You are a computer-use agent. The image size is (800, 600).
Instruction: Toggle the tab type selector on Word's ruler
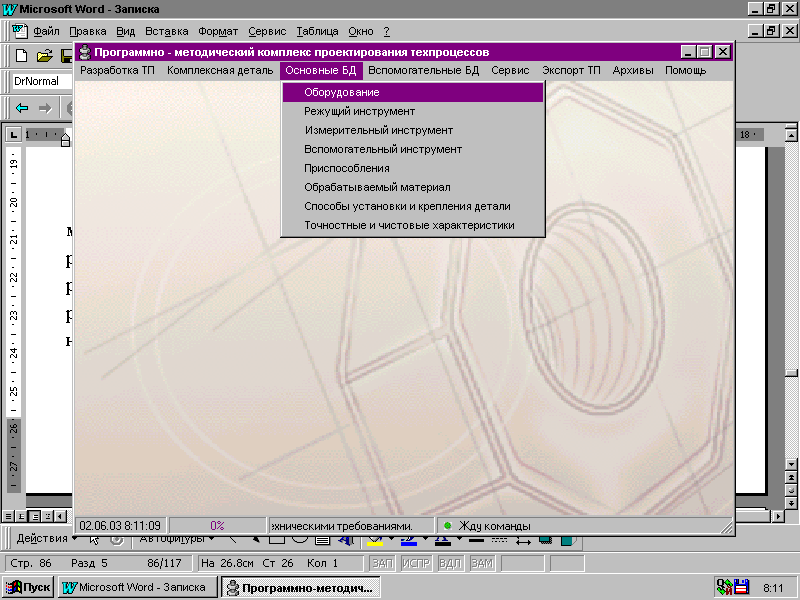(13, 135)
